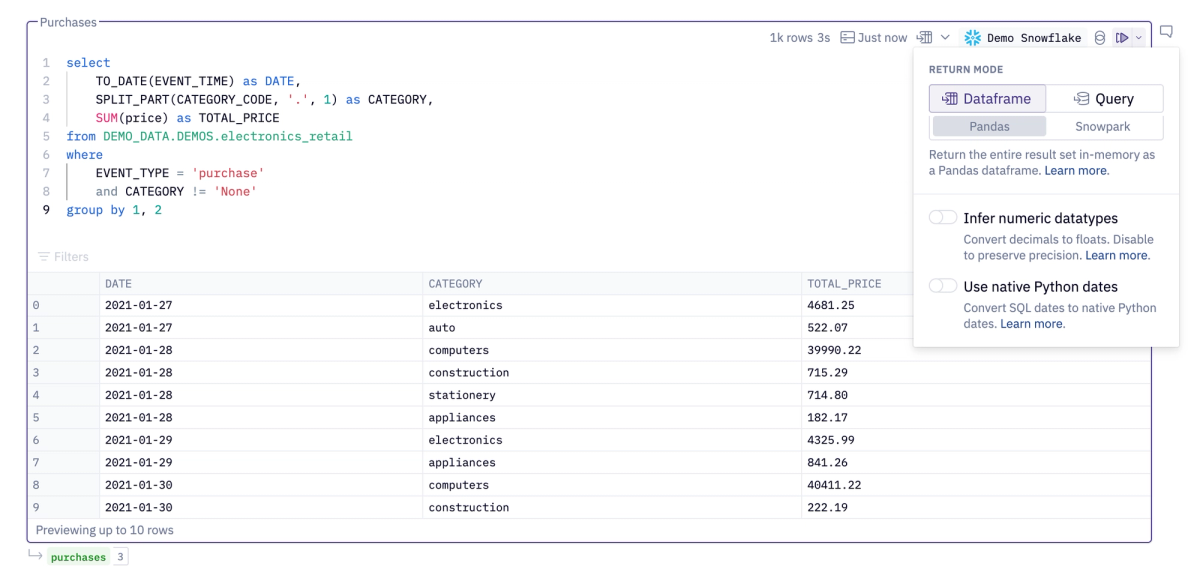1200x572 pixels.
Task: Click the Filters button above the table
Action: pos(62,257)
